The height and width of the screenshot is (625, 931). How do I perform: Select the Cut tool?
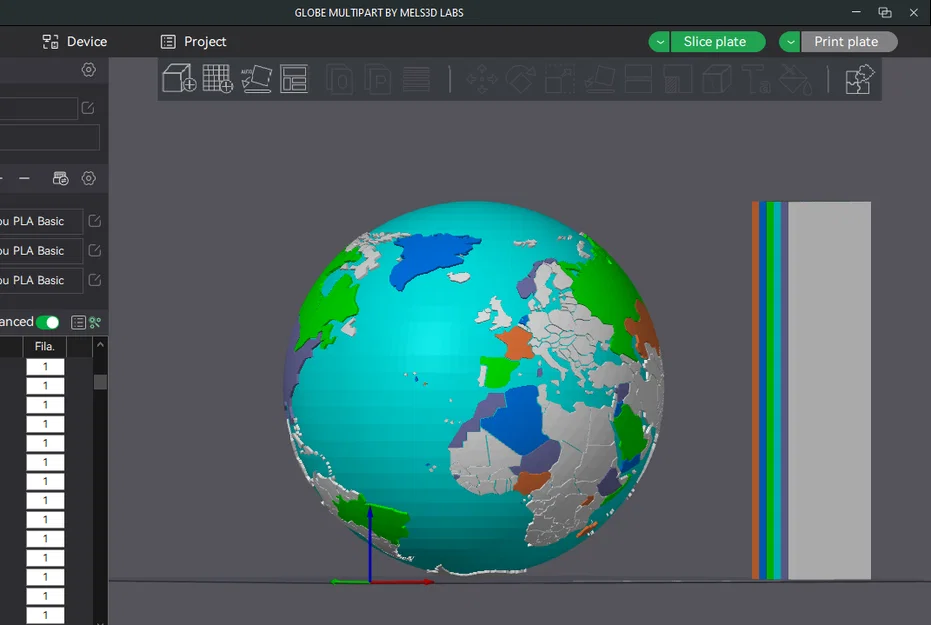coord(638,79)
